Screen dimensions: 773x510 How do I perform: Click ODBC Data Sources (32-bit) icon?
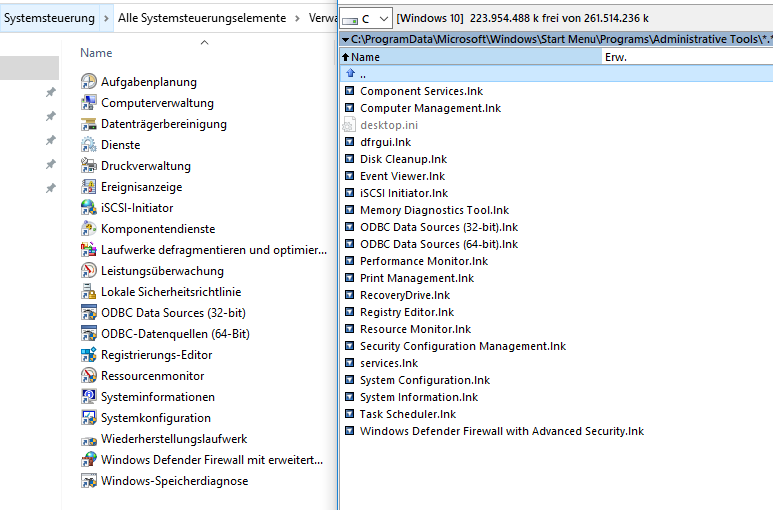(89, 312)
